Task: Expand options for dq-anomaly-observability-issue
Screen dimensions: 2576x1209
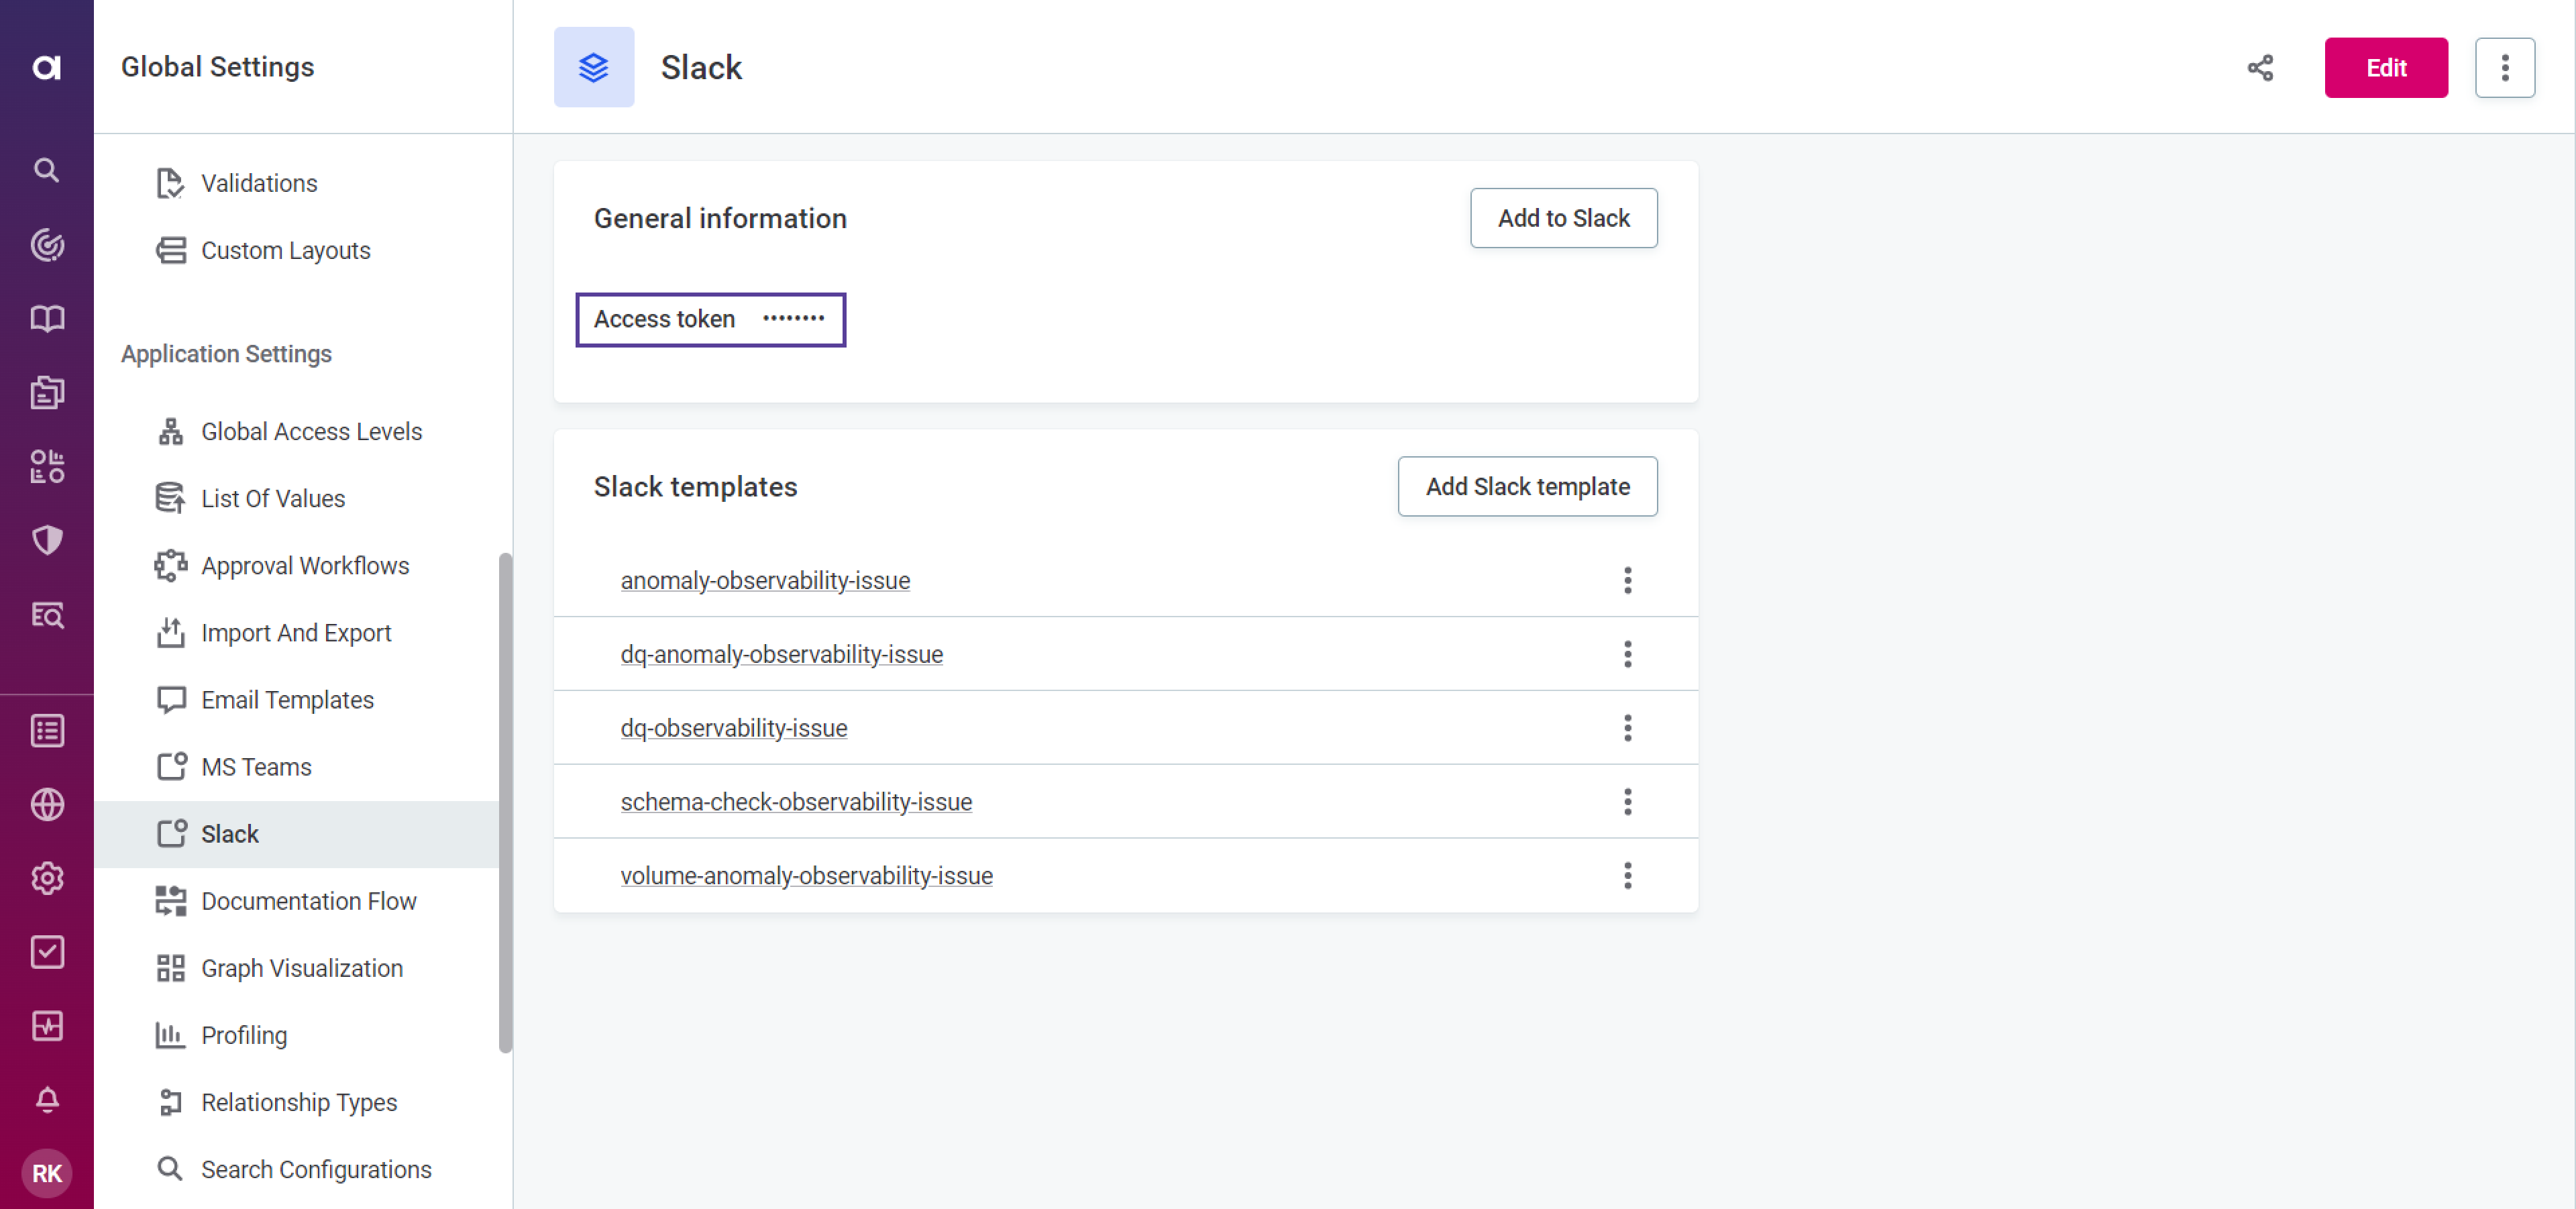Action: point(1628,652)
